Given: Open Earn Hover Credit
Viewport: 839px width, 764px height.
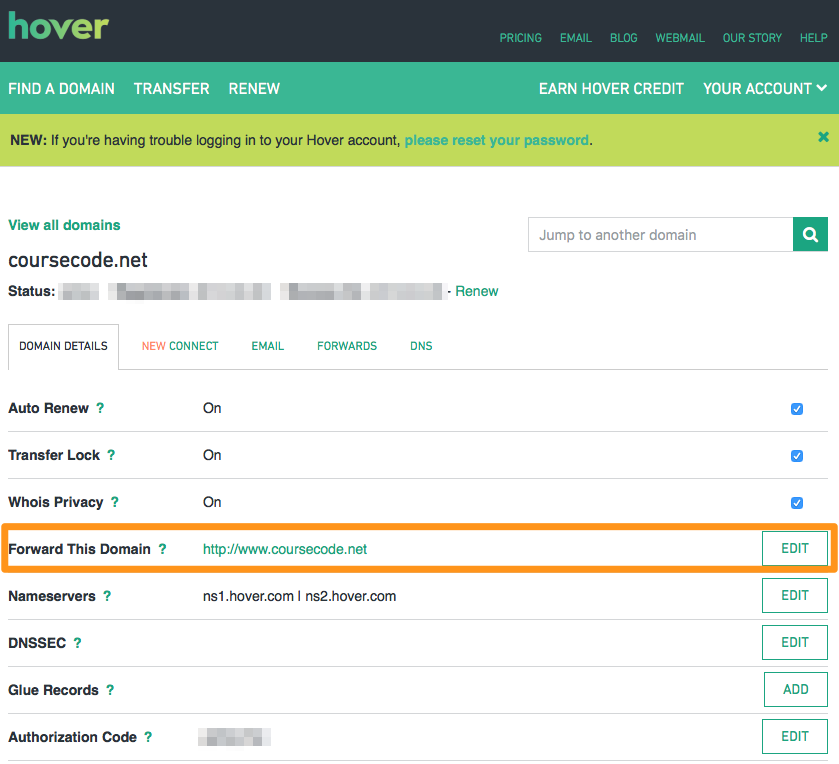Looking at the screenshot, I should [x=611, y=88].
